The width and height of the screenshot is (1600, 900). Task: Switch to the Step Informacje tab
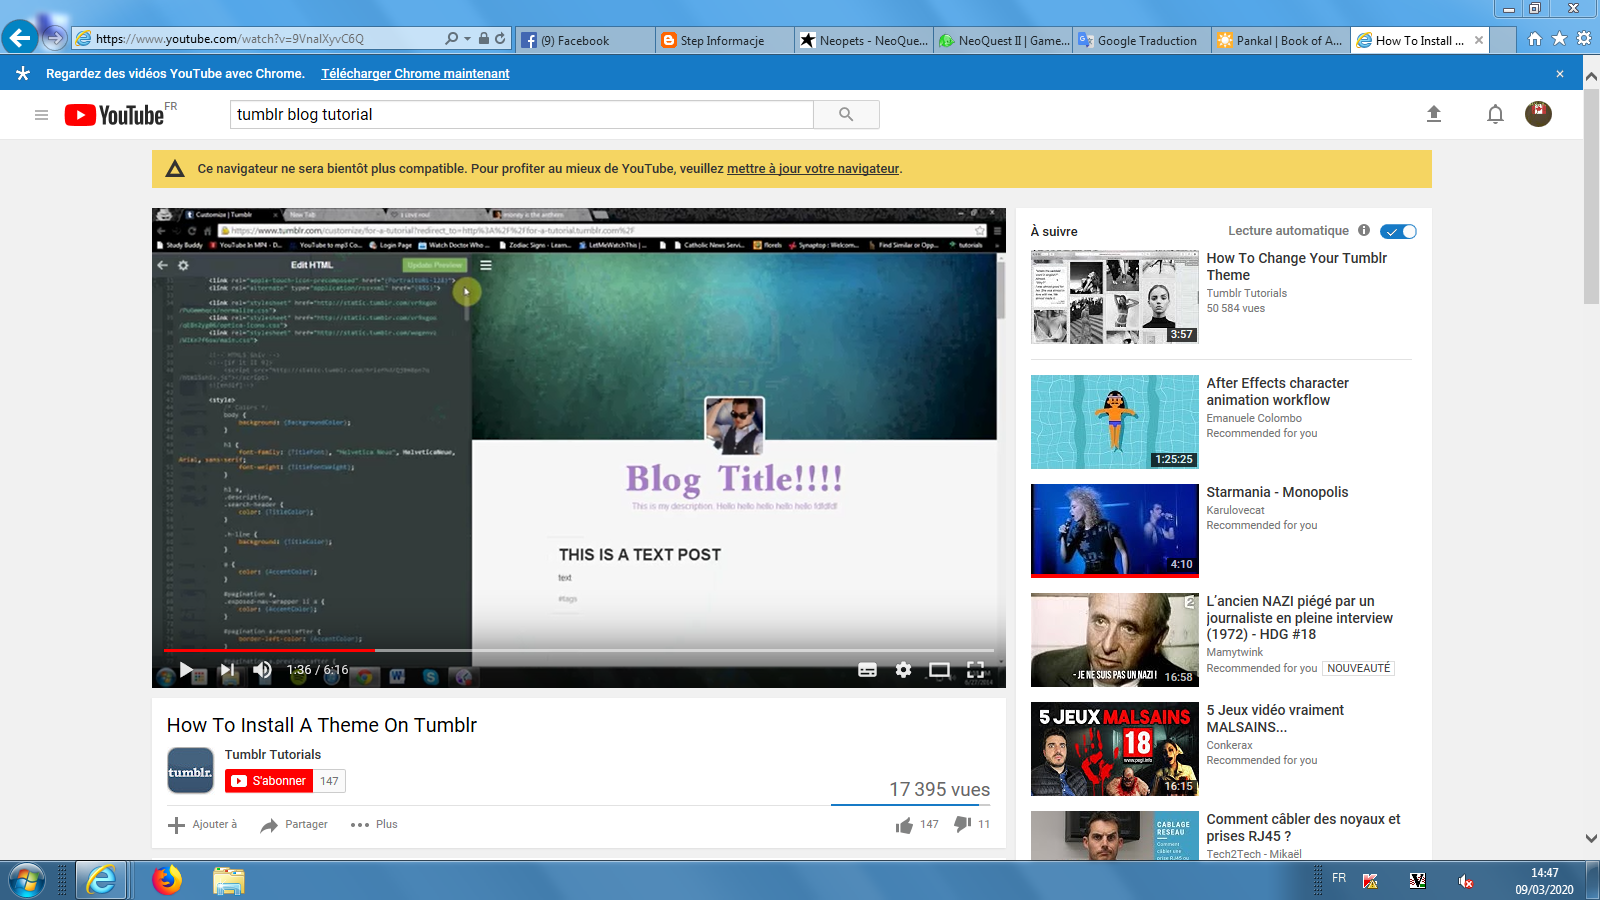[725, 40]
